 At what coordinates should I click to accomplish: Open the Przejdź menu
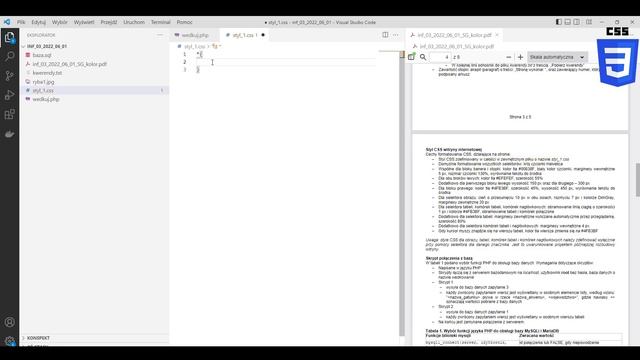click(109, 22)
